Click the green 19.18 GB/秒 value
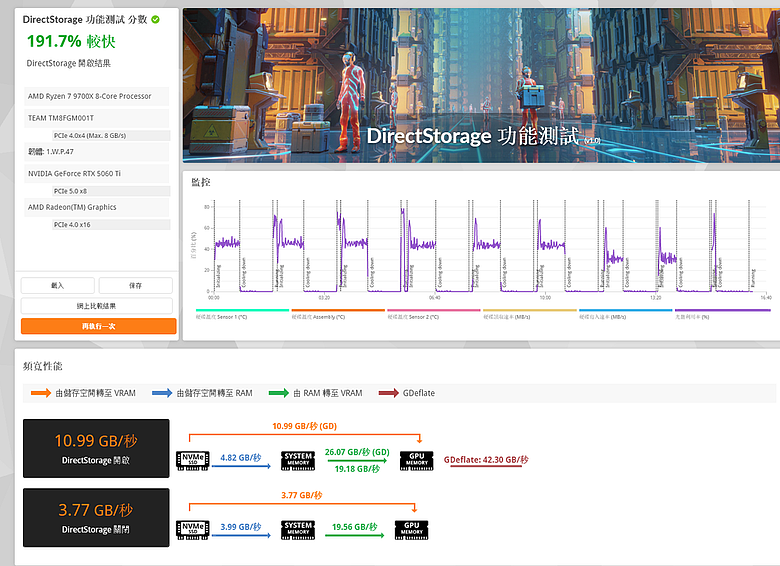Image resolution: width=780 pixels, height=566 pixels. [x=357, y=469]
